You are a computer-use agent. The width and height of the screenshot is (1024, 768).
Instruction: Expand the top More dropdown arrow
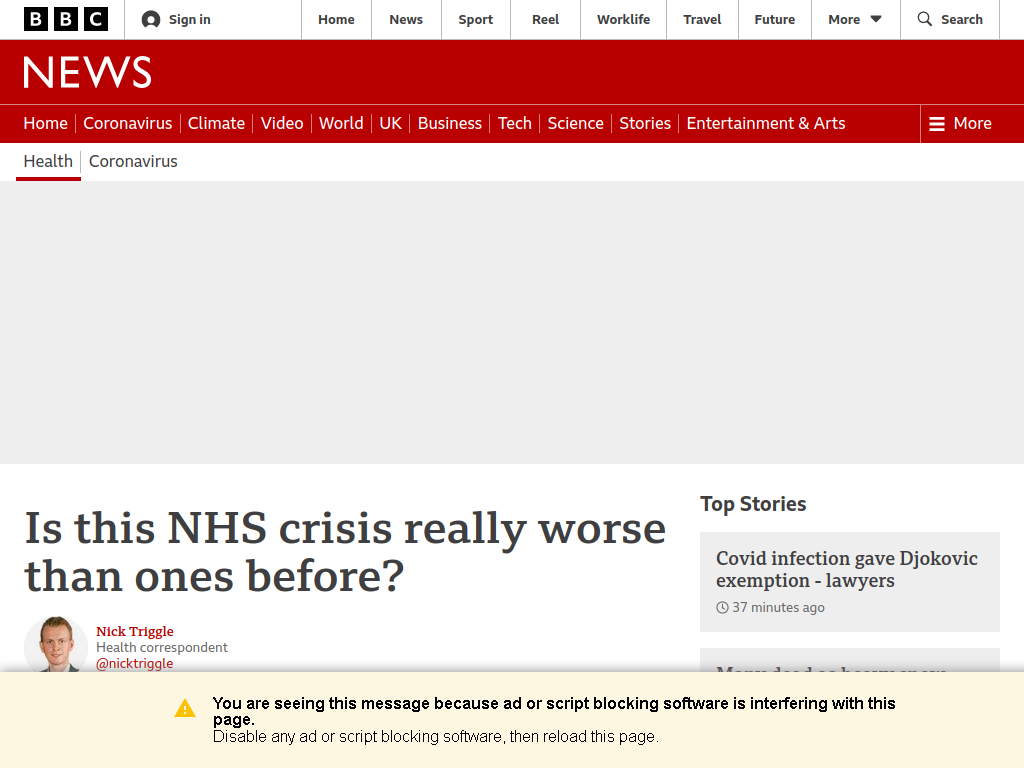[876, 20]
